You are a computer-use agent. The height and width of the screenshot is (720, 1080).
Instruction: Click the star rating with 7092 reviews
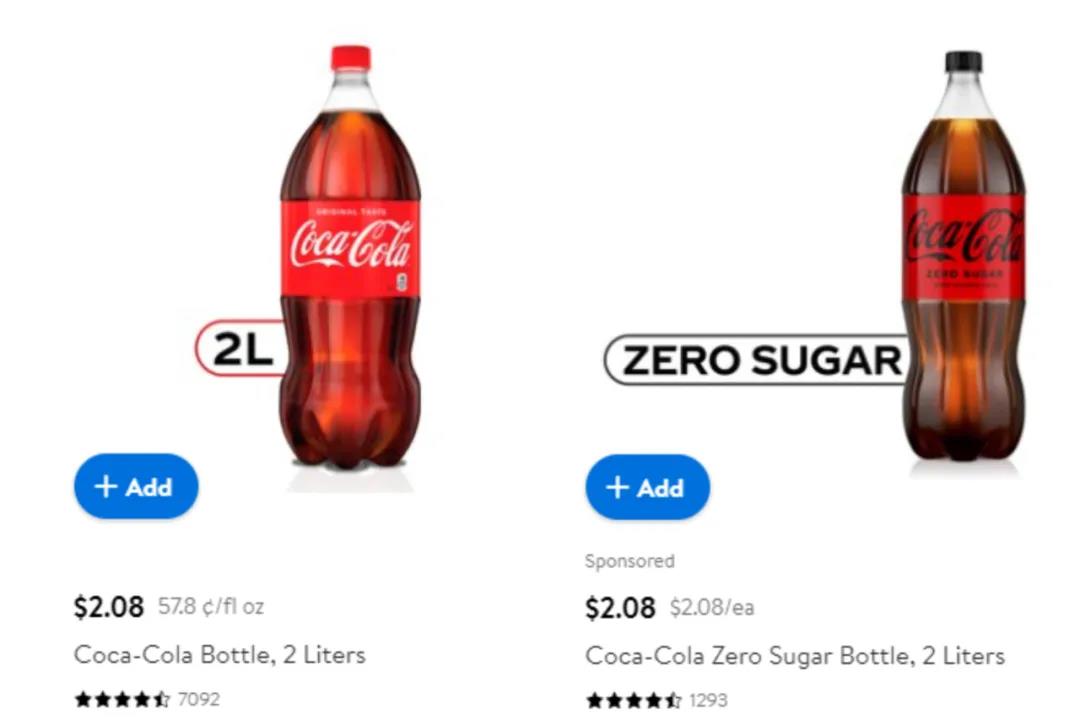(x=122, y=699)
